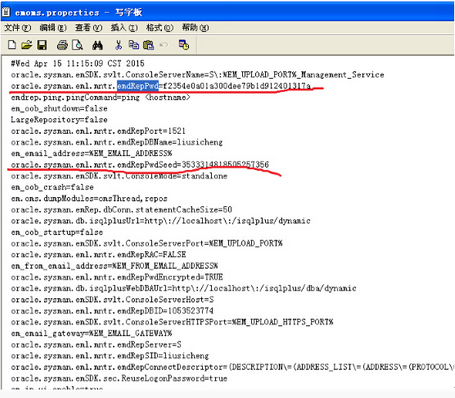
Task: Click the Copy icon
Action: click(x=134, y=45)
